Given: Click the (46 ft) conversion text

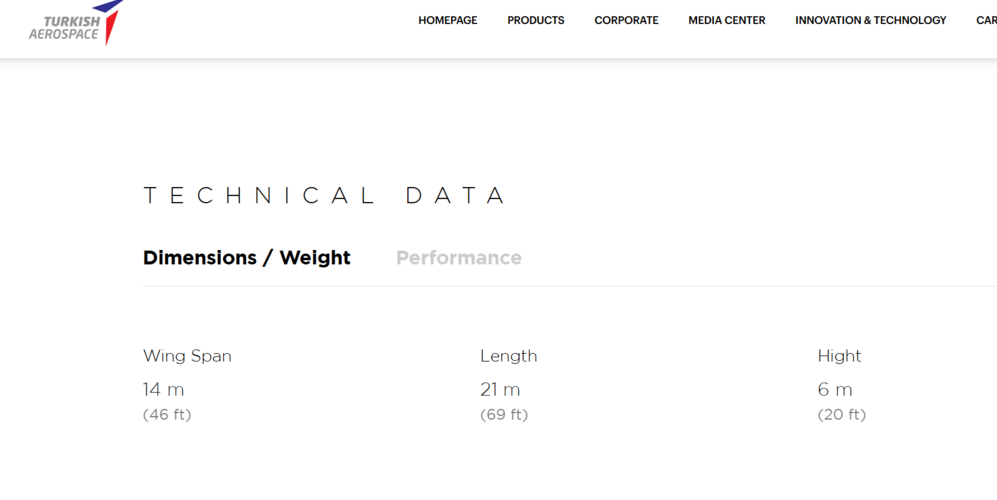Looking at the screenshot, I should point(167,415).
